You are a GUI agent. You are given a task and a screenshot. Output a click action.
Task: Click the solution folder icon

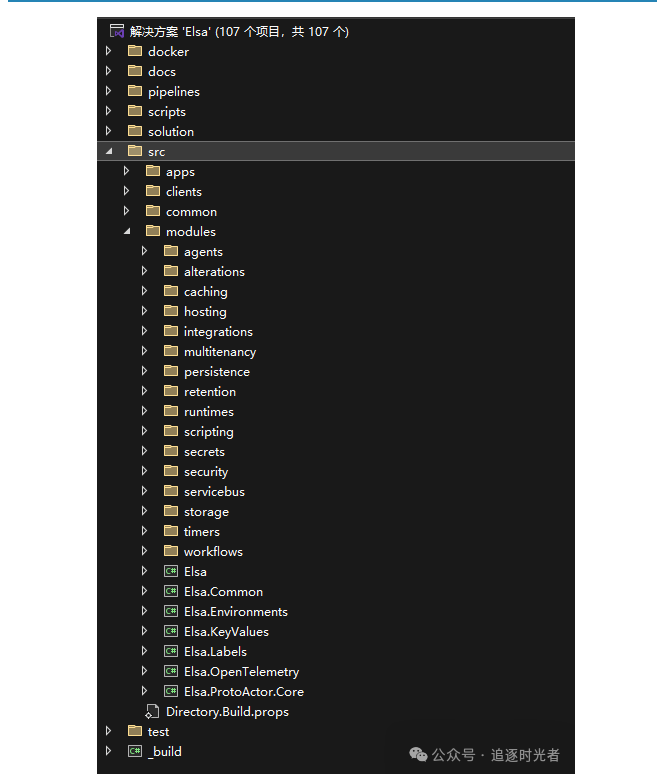pos(135,130)
